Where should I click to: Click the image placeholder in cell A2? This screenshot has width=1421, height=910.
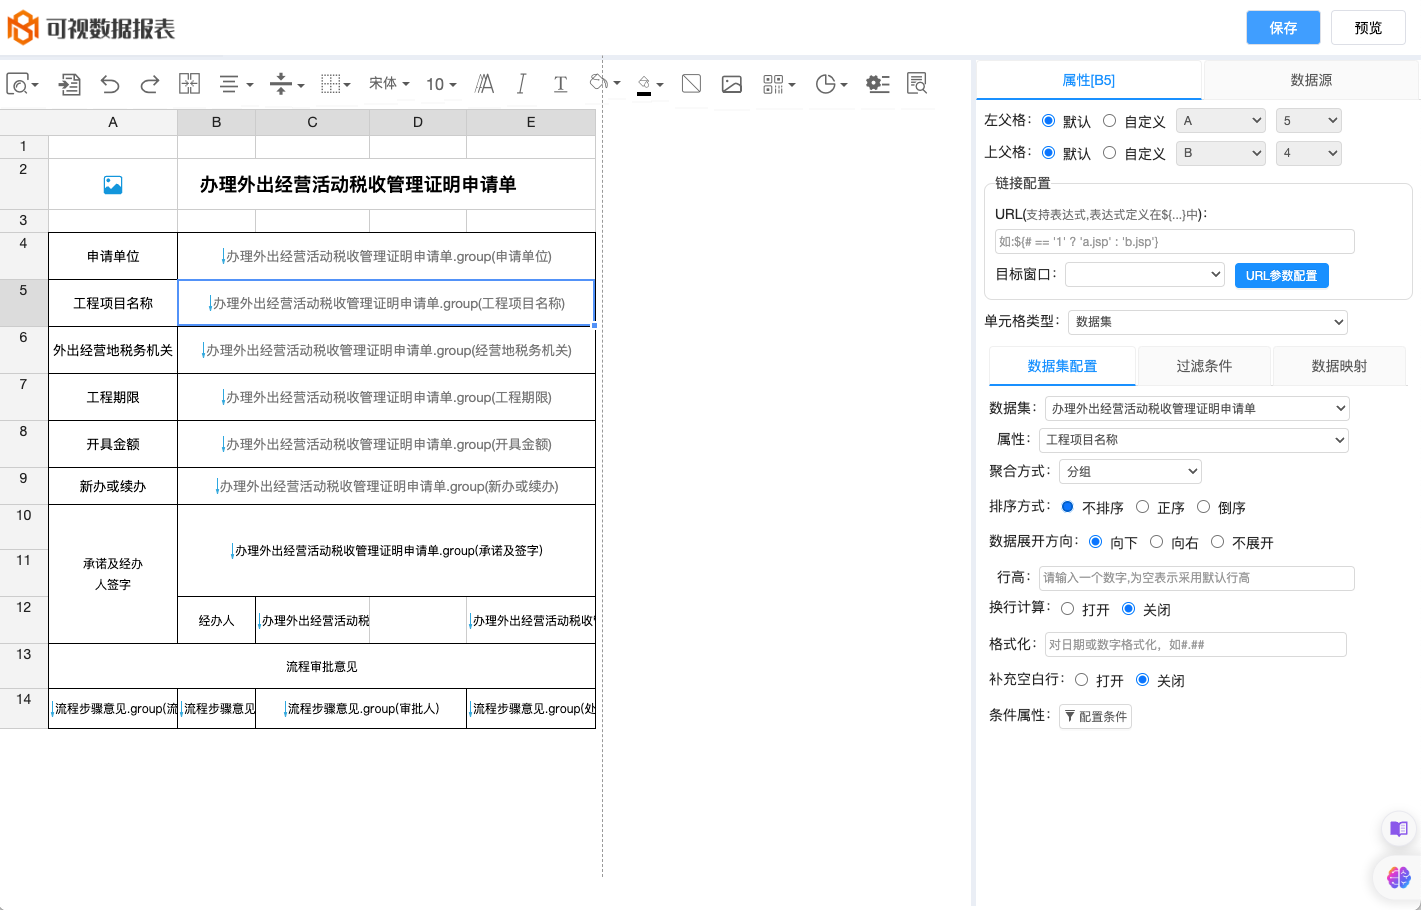point(113,185)
